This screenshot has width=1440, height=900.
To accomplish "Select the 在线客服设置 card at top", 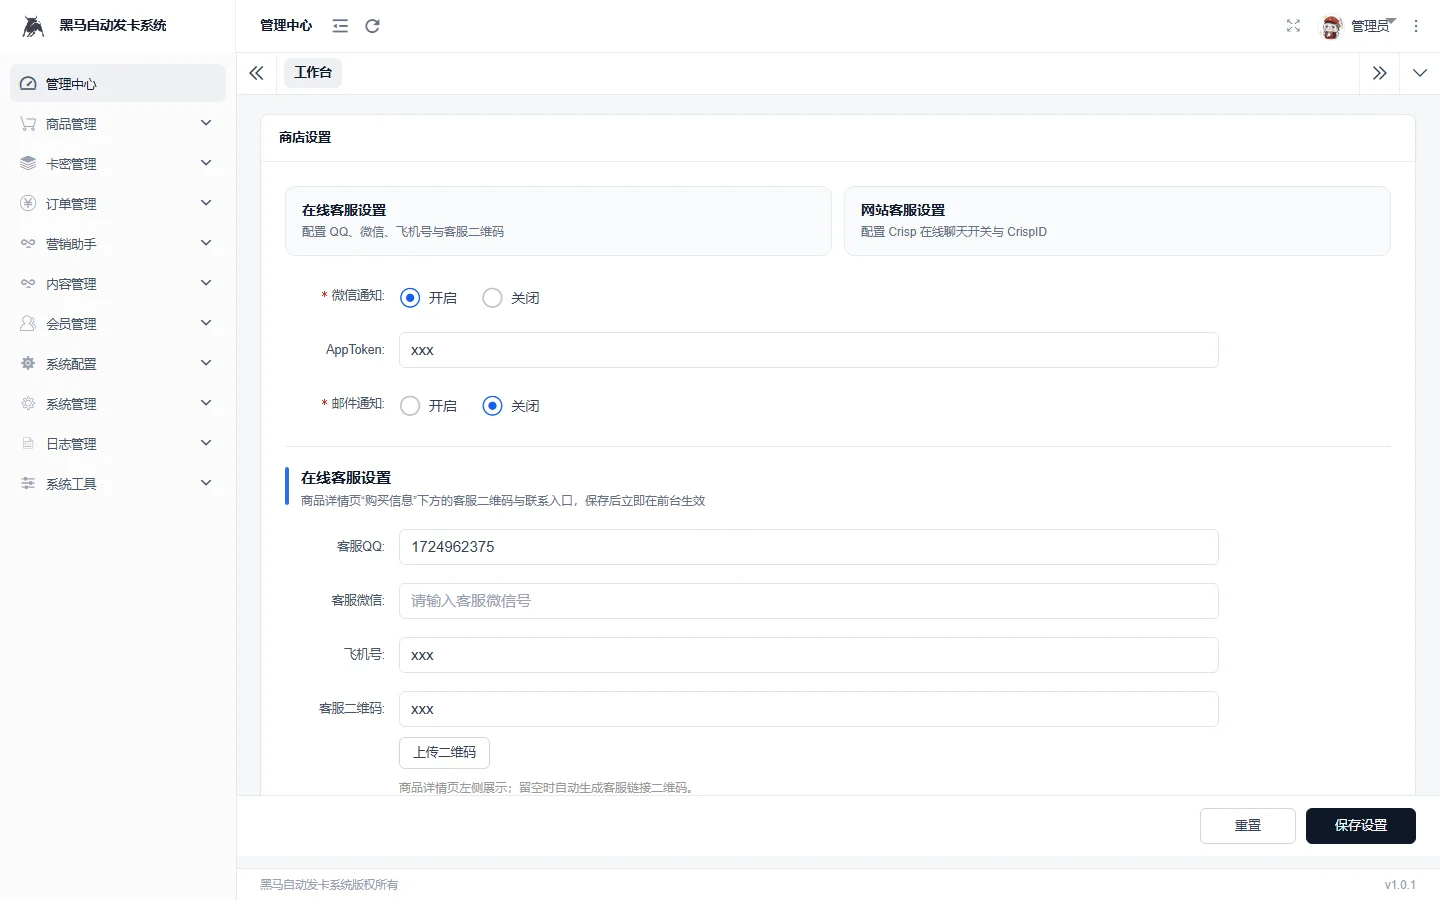I will (x=558, y=221).
